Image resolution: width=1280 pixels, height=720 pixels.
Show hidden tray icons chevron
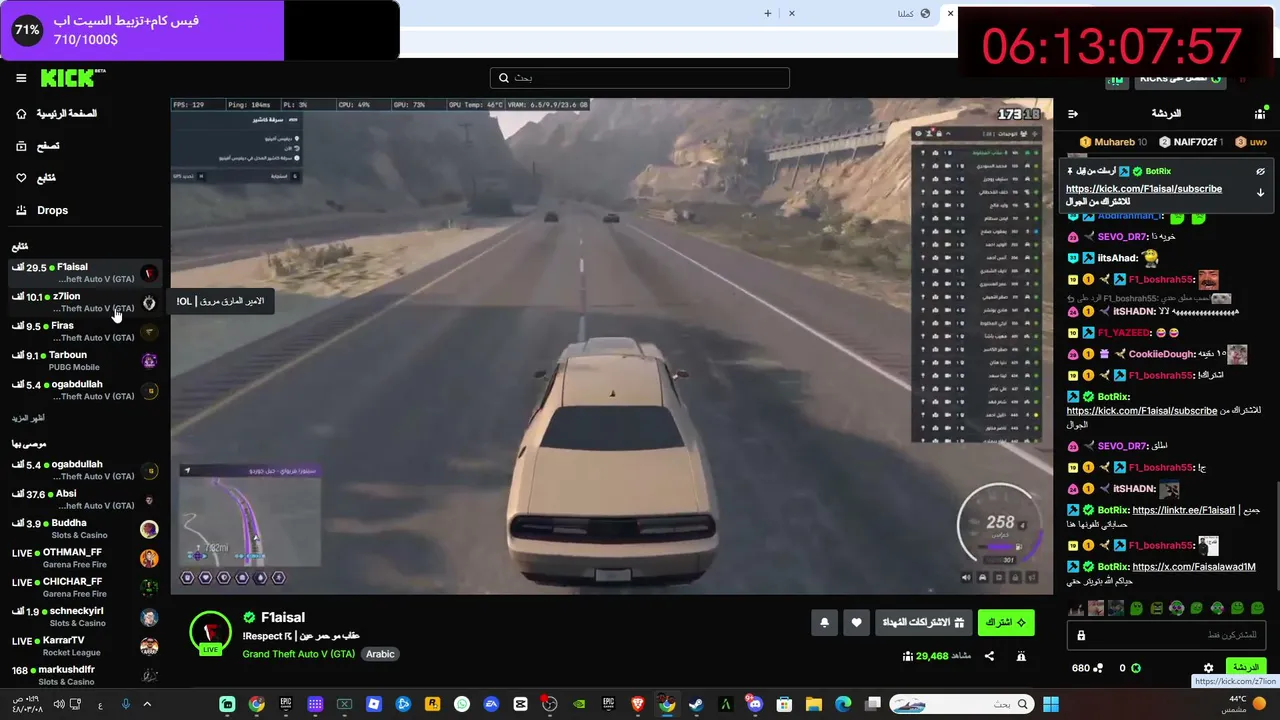point(147,704)
